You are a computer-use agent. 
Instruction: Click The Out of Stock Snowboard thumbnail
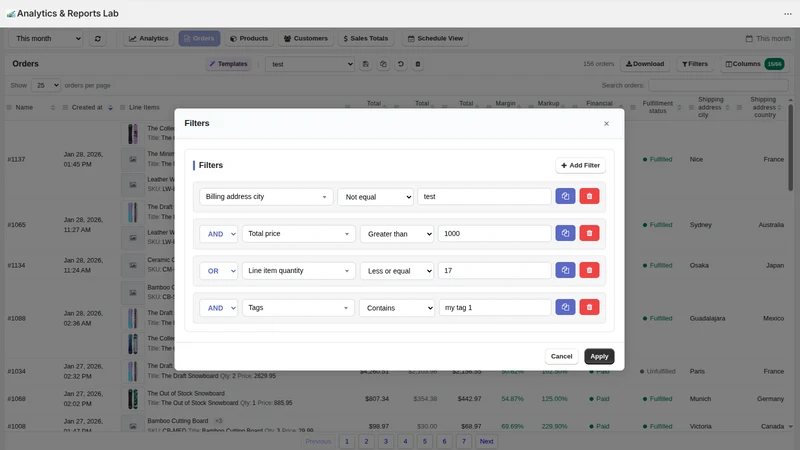pyautogui.click(x=133, y=398)
